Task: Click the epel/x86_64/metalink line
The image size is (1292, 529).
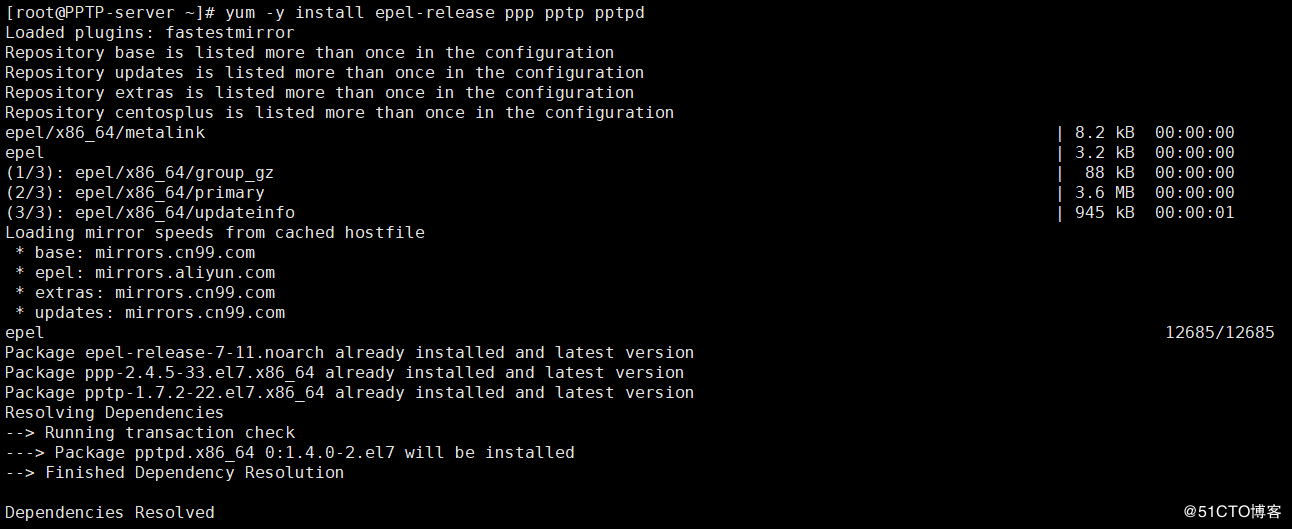Action: click(x=105, y=133)
